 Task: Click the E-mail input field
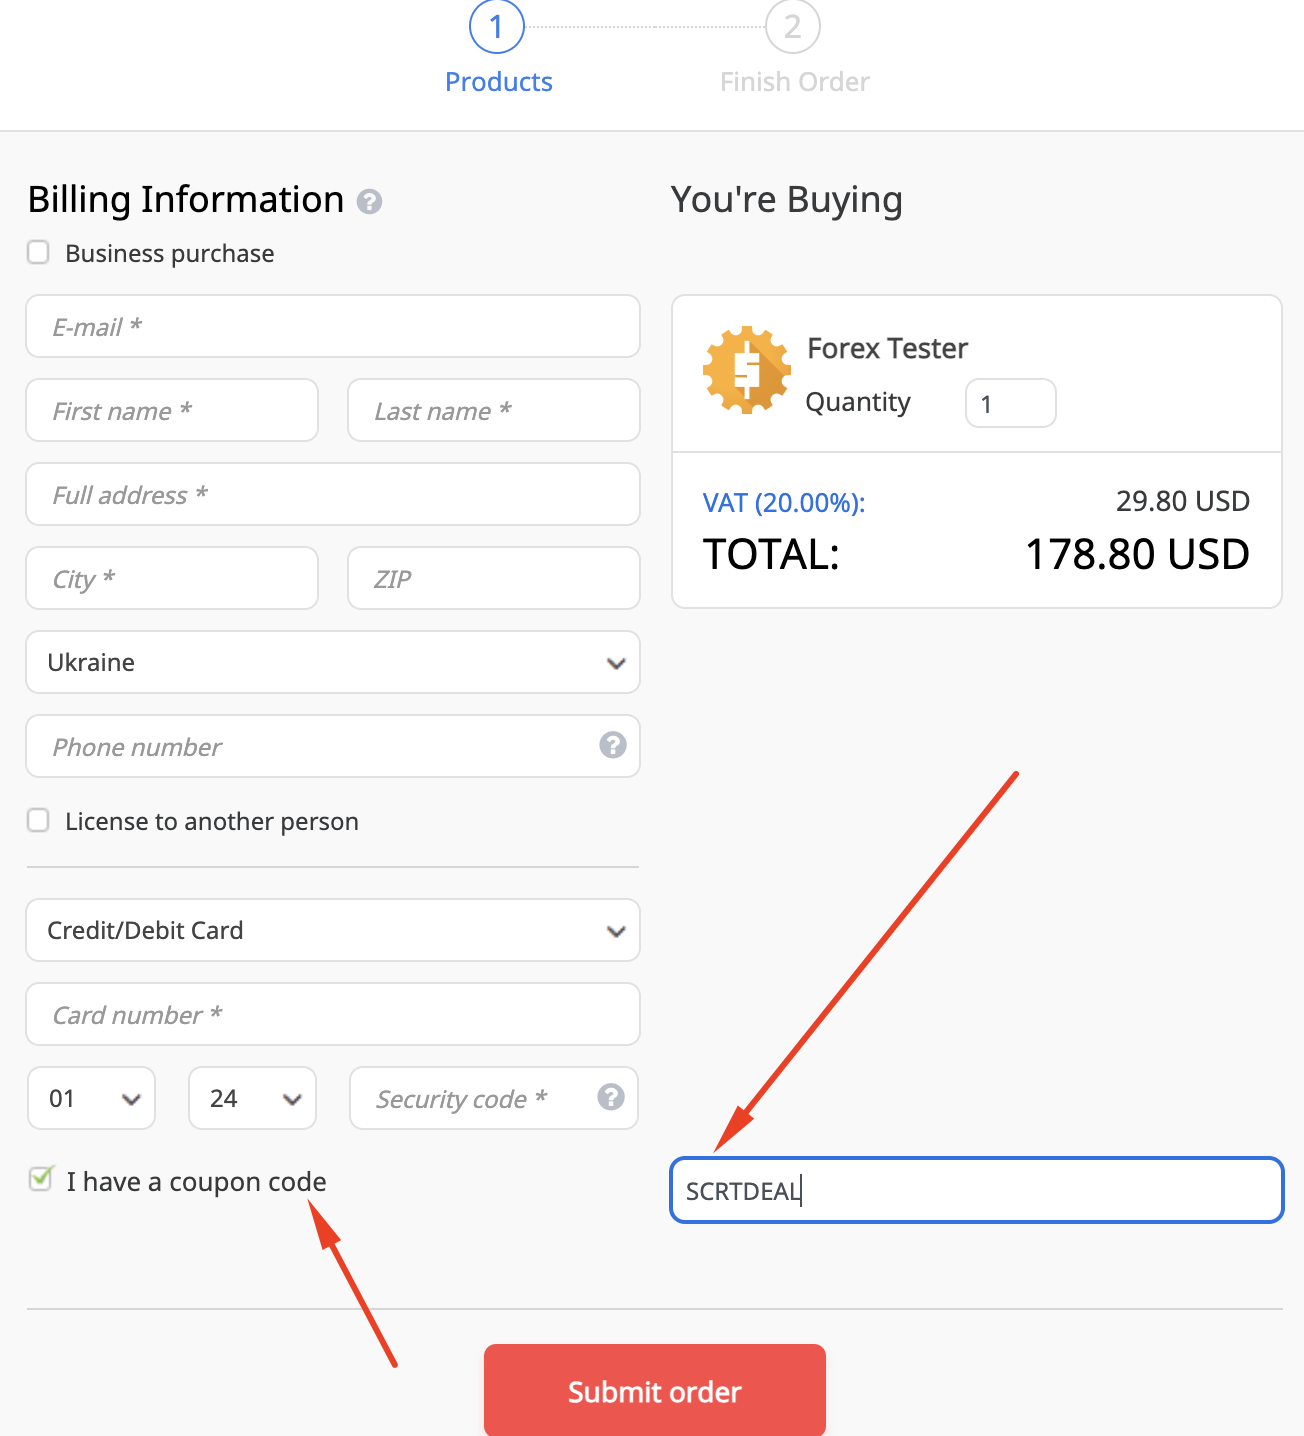click(332, 326)
